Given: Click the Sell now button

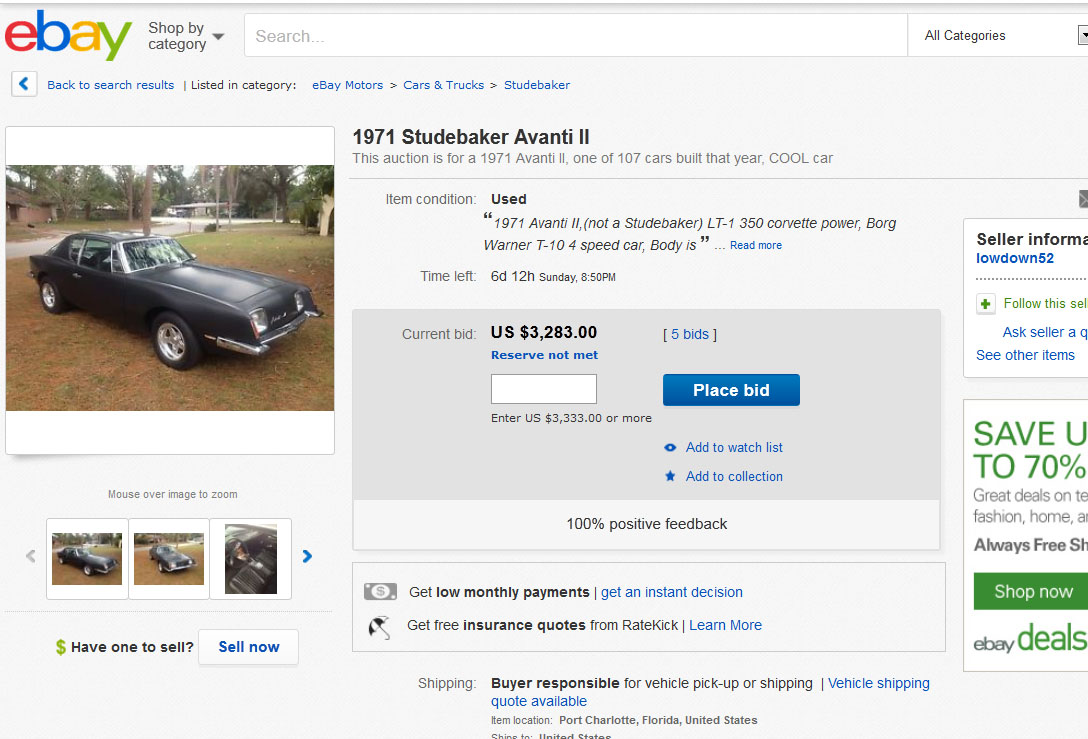Looking at the screenshot, I should 248,647.
